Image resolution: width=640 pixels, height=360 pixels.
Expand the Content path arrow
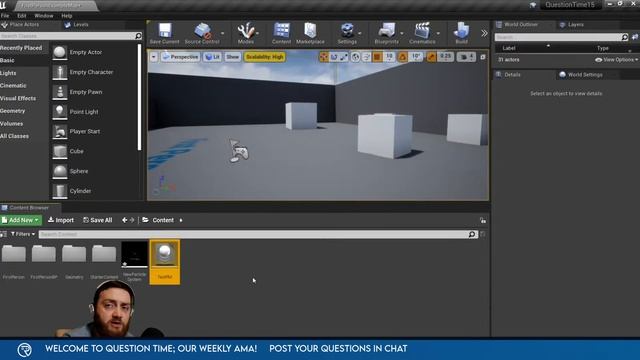[x=181, y=220]
